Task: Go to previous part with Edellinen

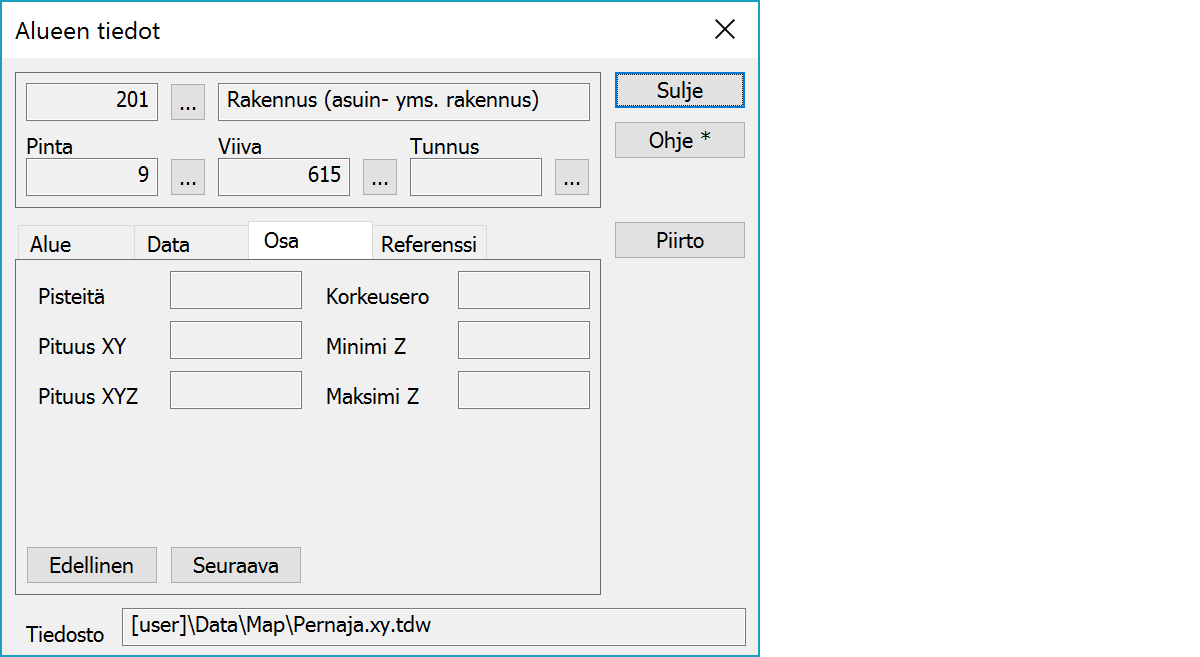Action: tap(91, 565)
